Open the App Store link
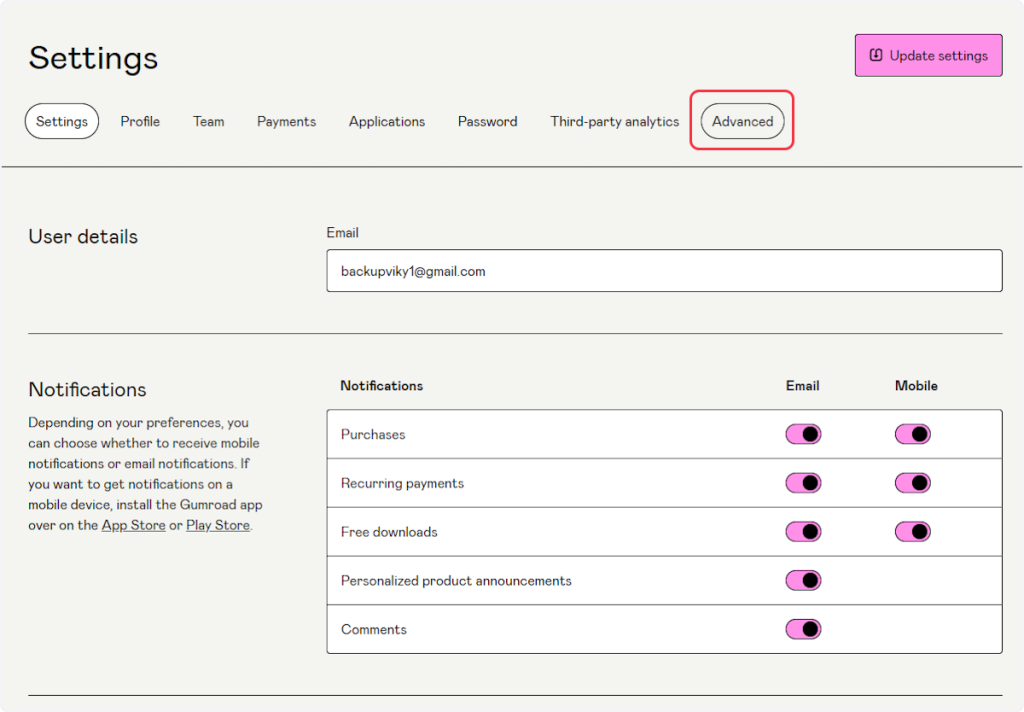The image size is (1024, 712). (x=133, y=525)
